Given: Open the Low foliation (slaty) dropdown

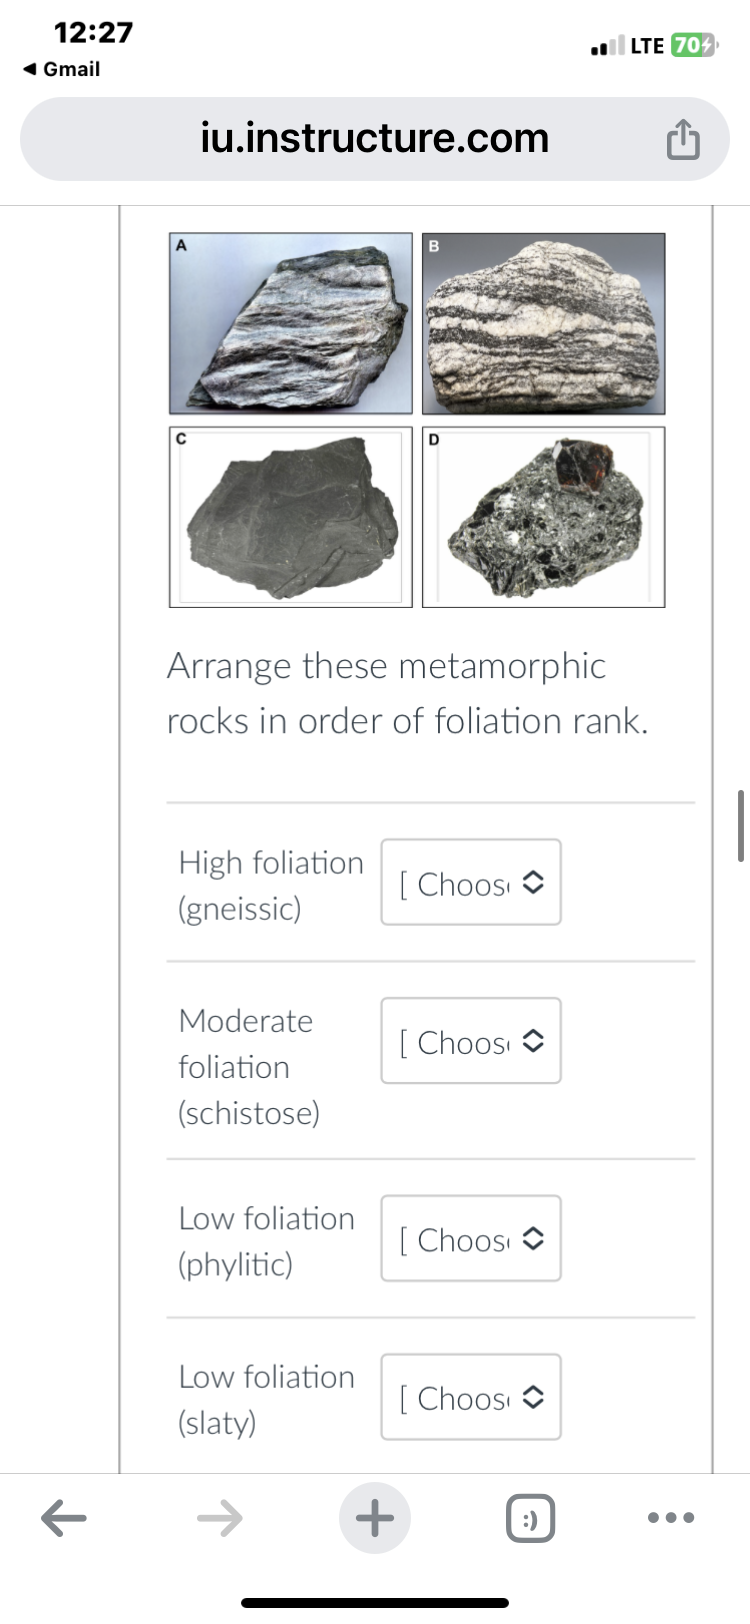Looking at the screenshot, I should tap(470, 1397).
